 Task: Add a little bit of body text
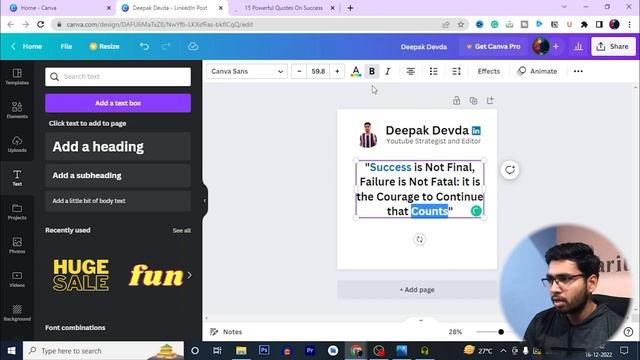coord(118,201)
